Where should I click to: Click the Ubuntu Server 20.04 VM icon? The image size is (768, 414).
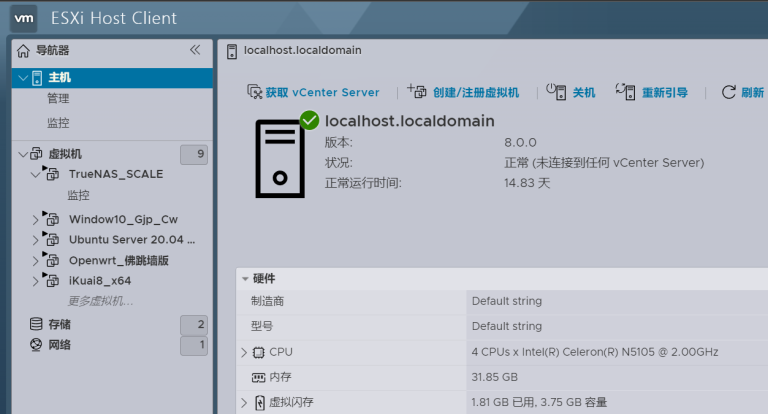pos(51,239)
